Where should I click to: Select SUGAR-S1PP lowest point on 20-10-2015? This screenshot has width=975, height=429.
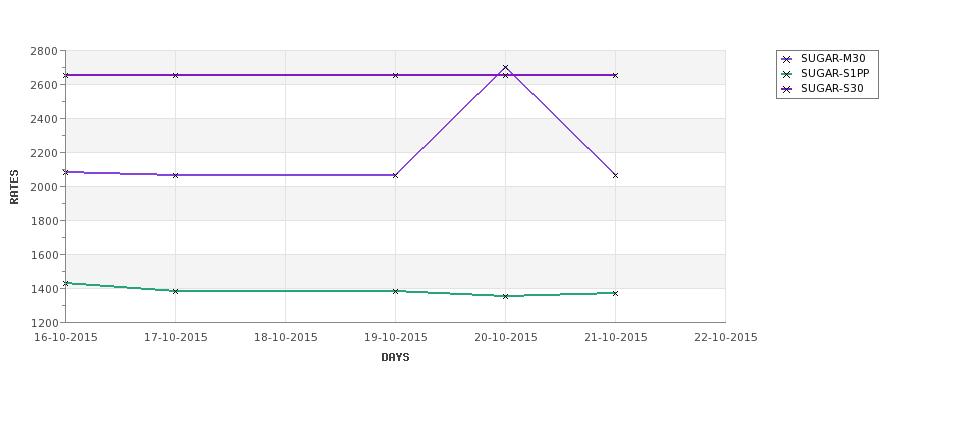506,296
